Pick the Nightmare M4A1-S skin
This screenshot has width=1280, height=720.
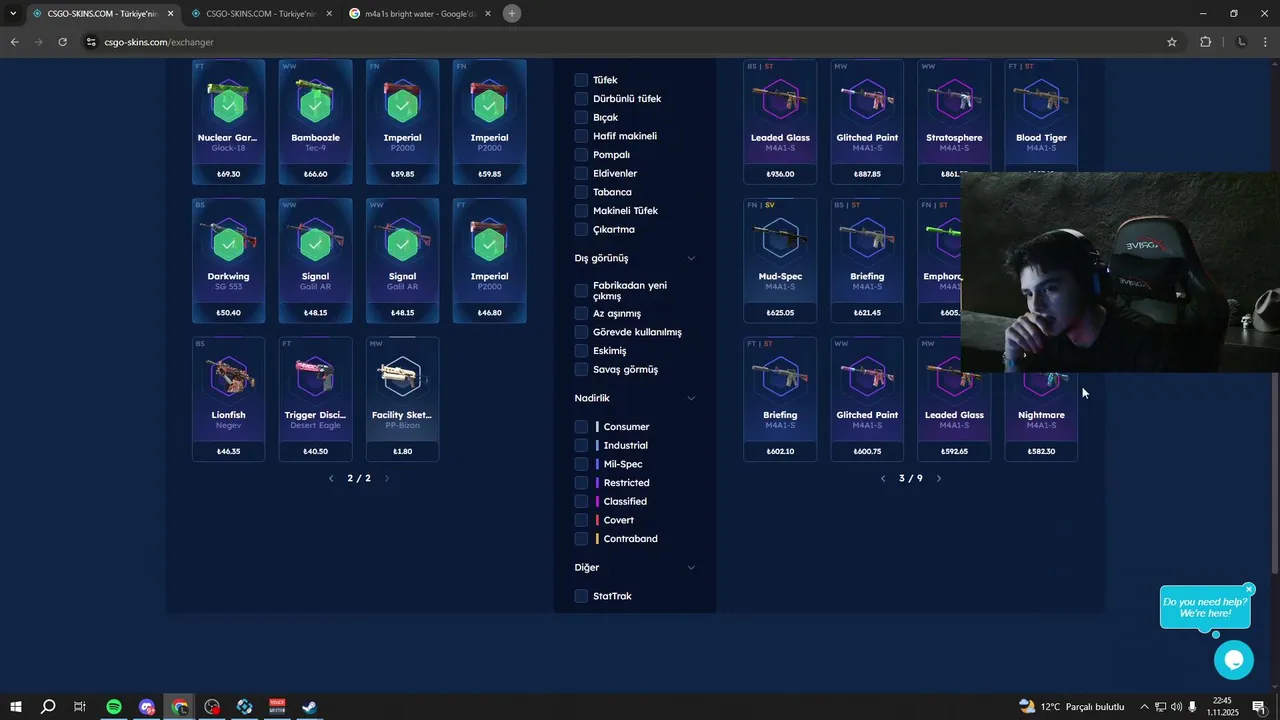click(1041, 415)
